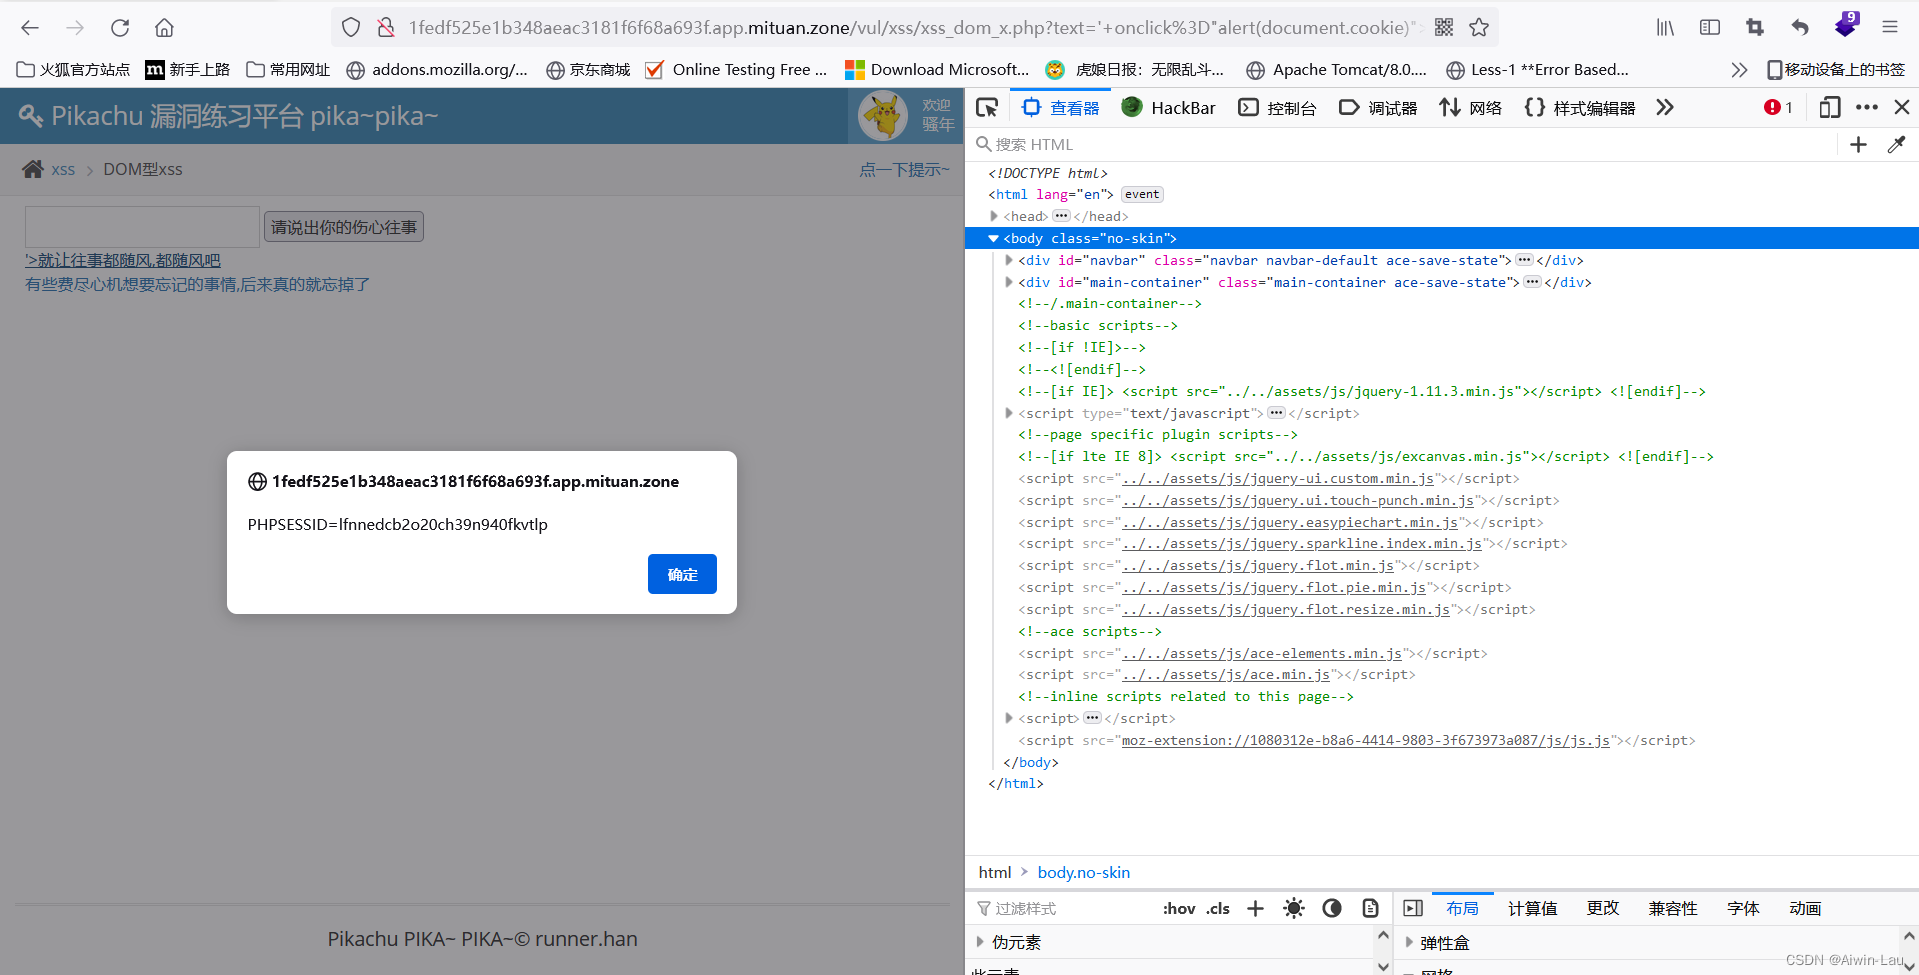Click the browser back arrow
This screenshot has width=1919, height=975.
click(x=30, y=28)
